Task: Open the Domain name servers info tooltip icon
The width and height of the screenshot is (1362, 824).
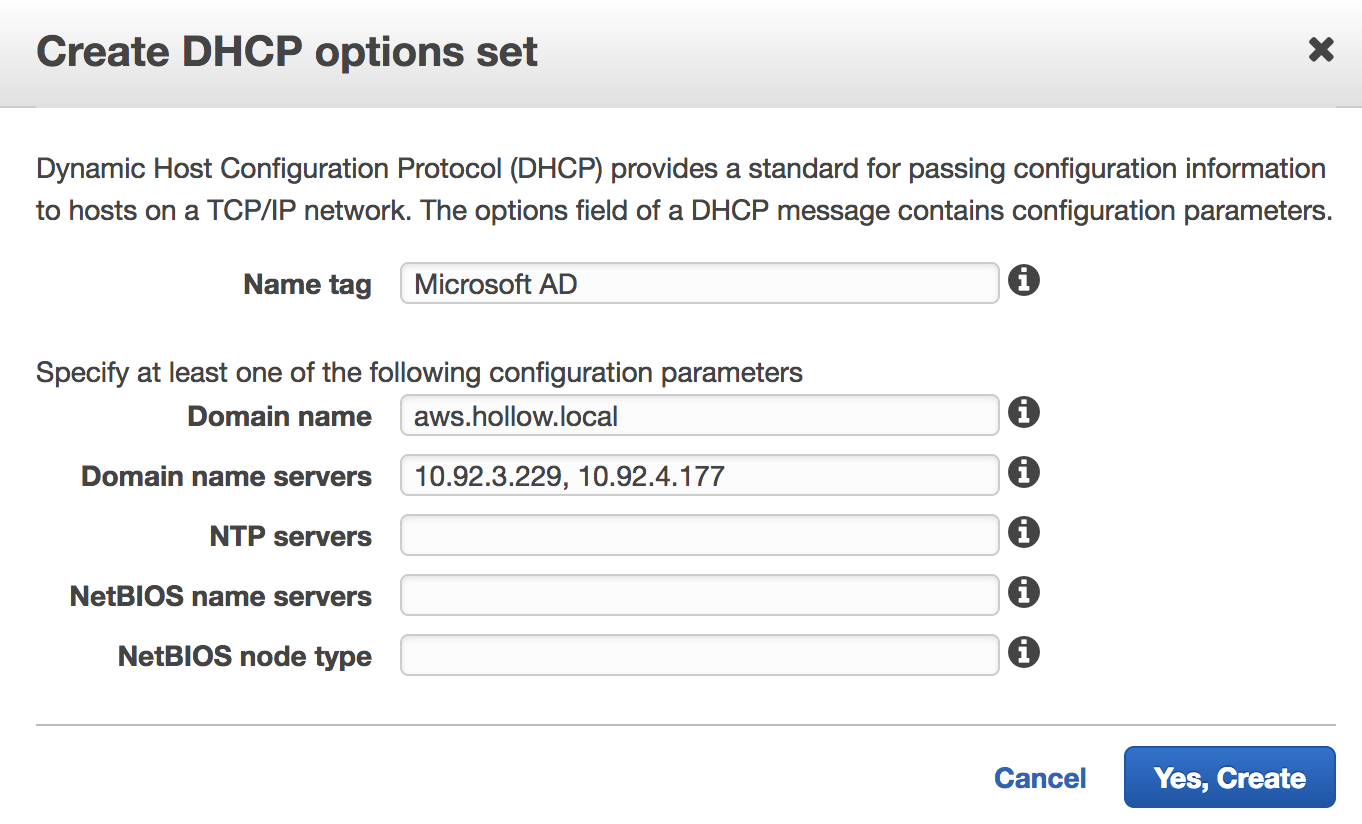Action: pos(1023,472)
